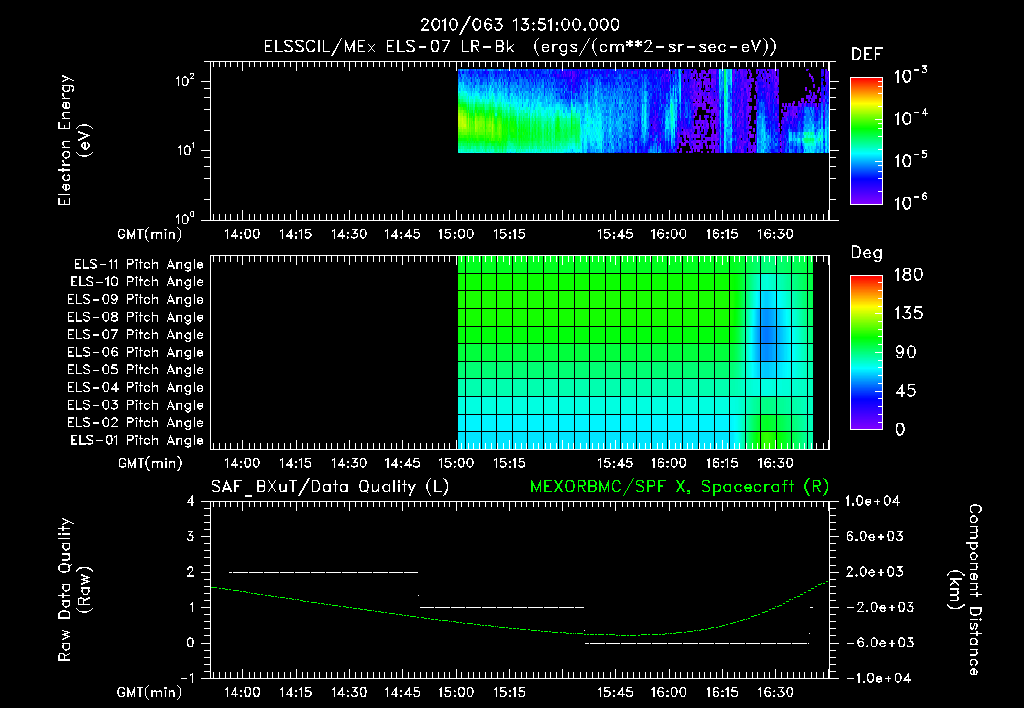Screen dimensions: 1024x708
Task: Select the ELS-10 Pitch Angle row label
Action: pos(137,282)
